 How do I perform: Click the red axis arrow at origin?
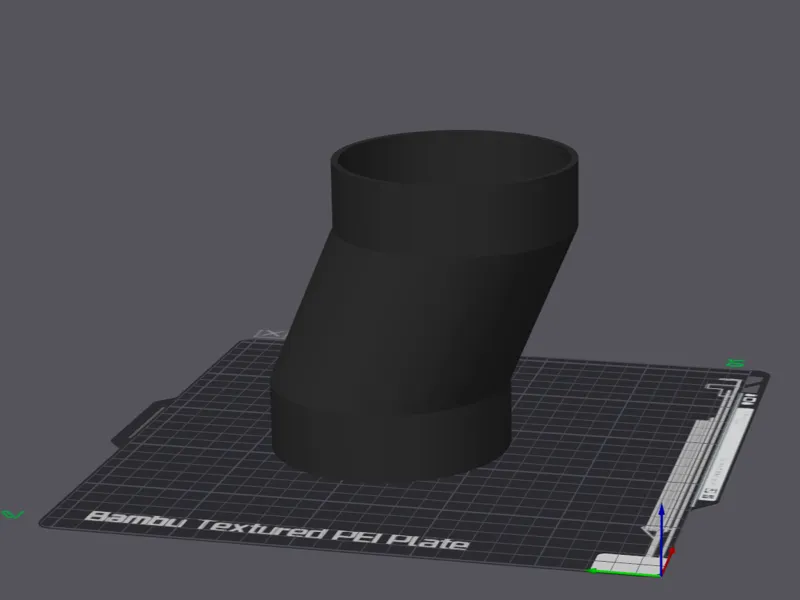pyautogui.click(x=668, y=560)
